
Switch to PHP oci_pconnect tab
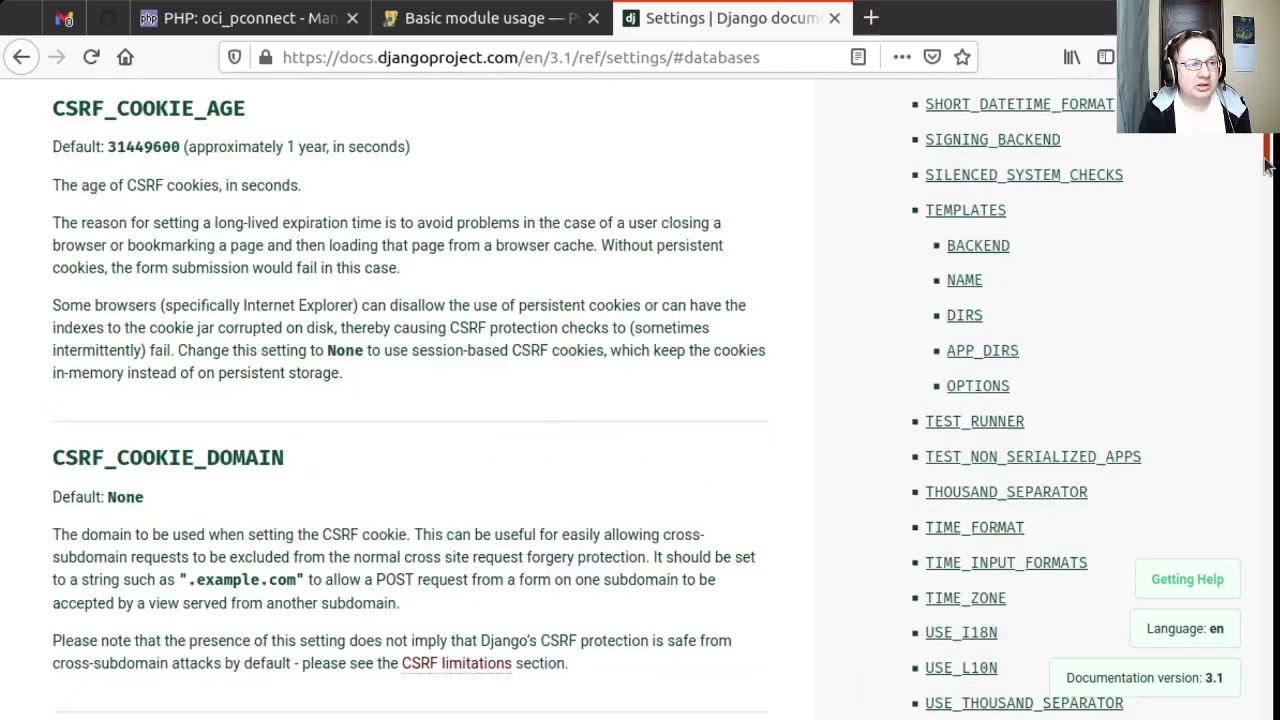point(249,18)
